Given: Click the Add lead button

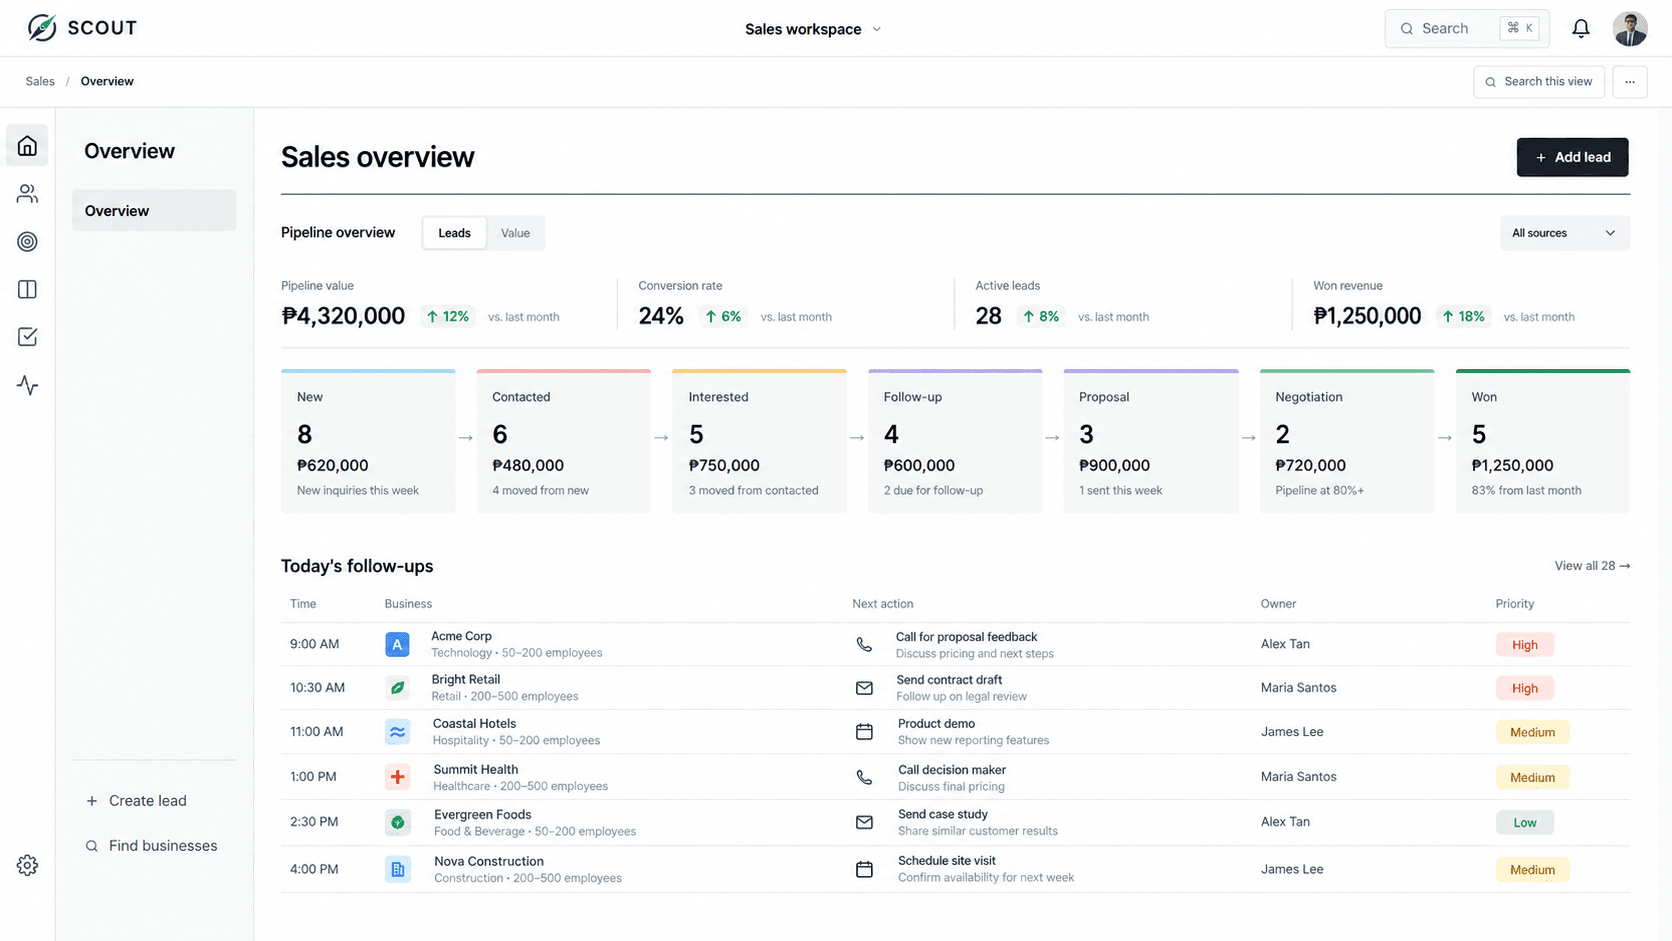Looking at the screenshot, I should coord(1572,157).
